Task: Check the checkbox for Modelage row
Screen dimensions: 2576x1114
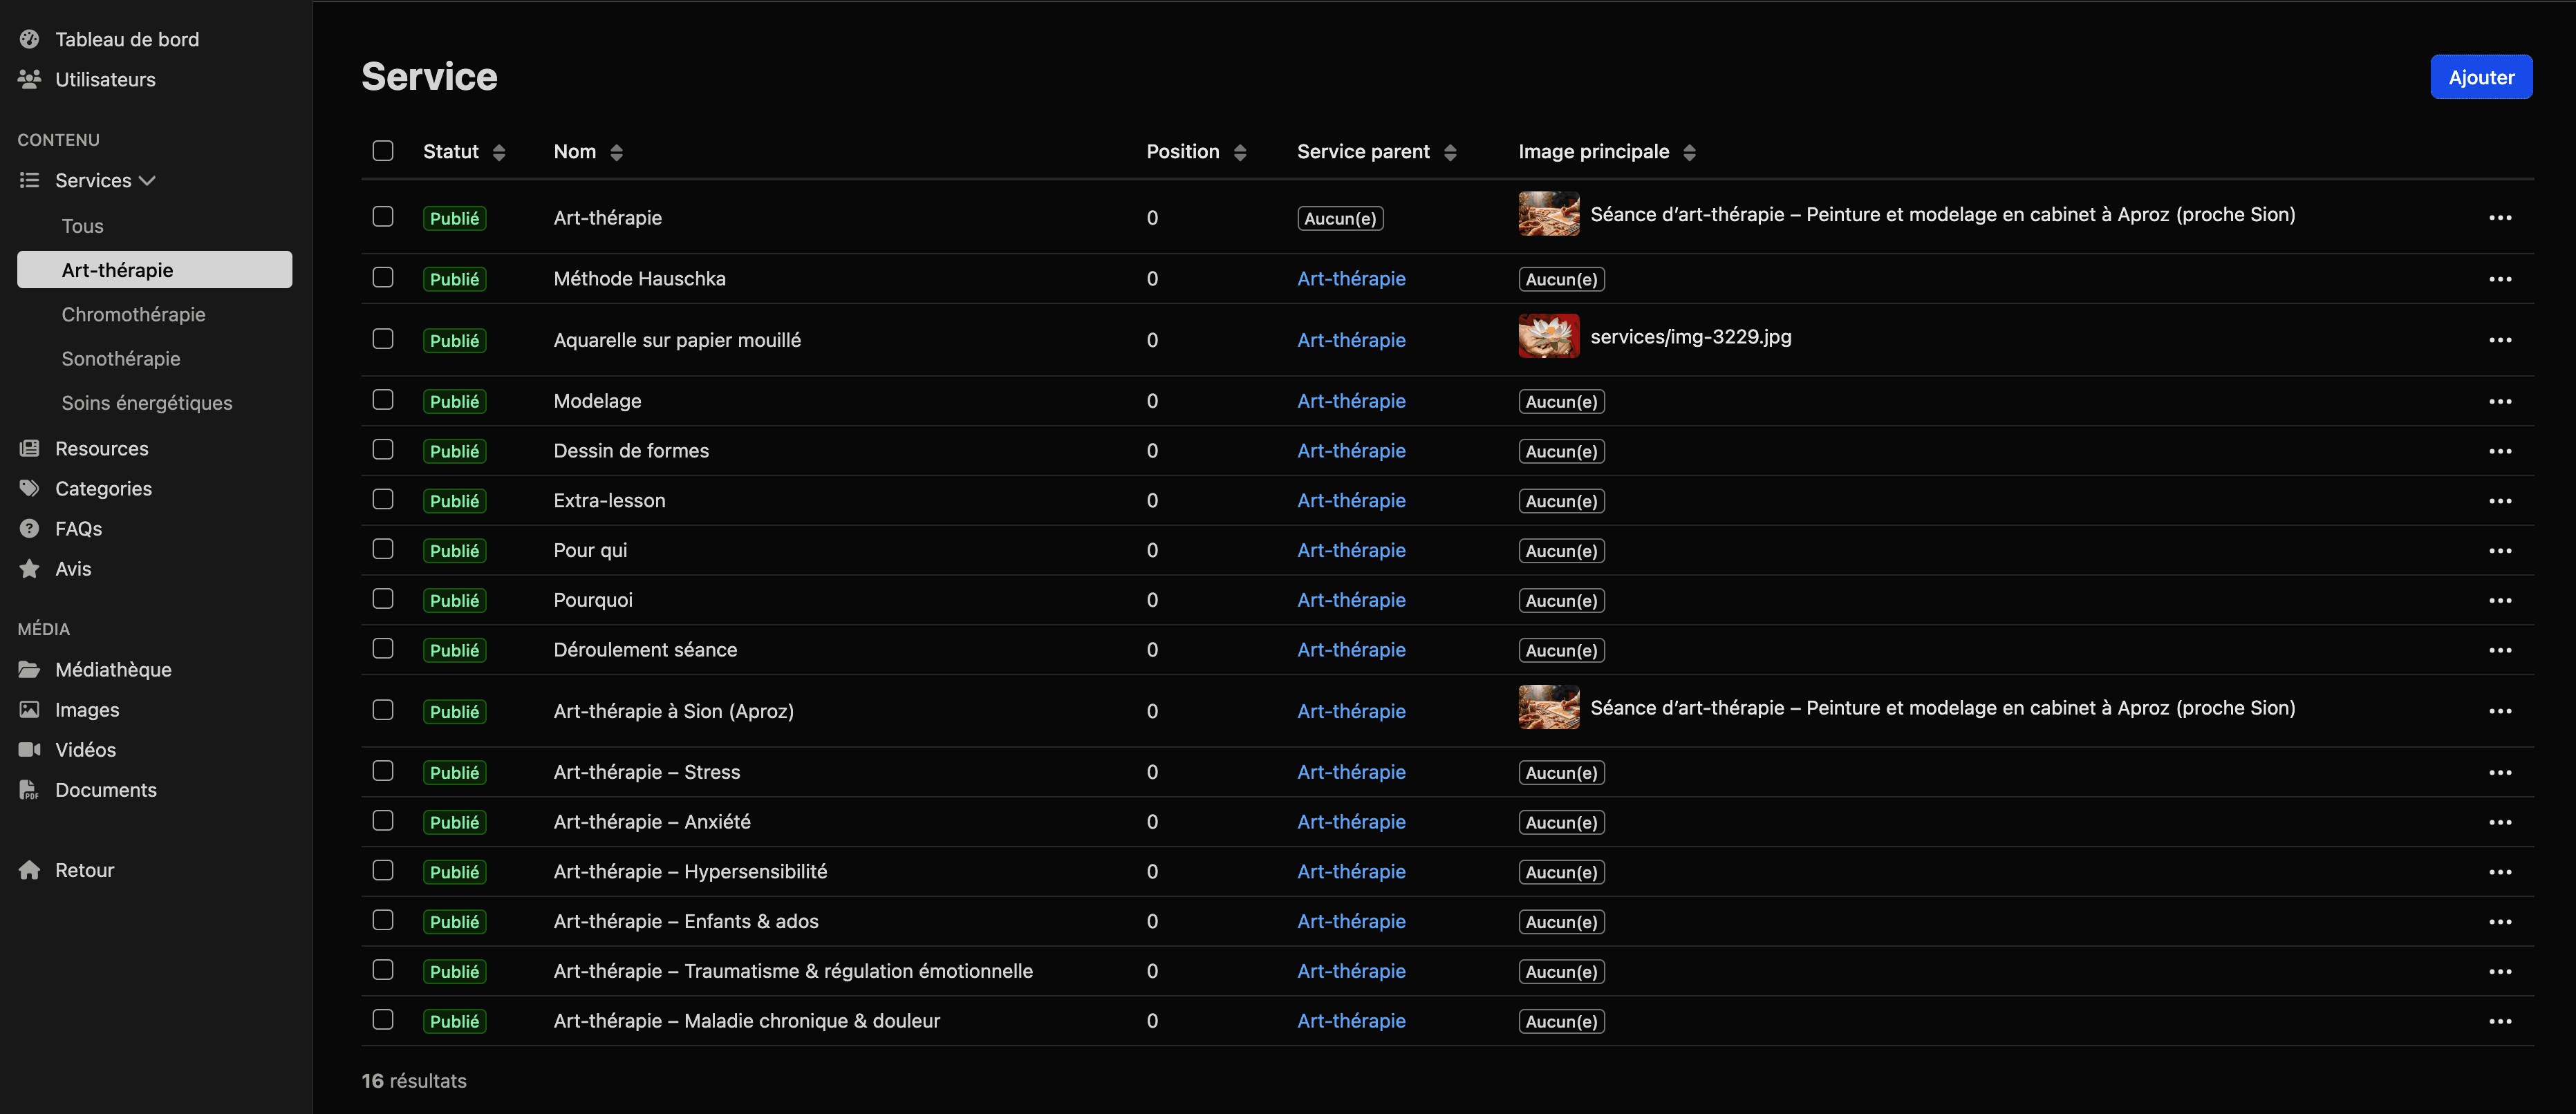Action: pos(383,400)
